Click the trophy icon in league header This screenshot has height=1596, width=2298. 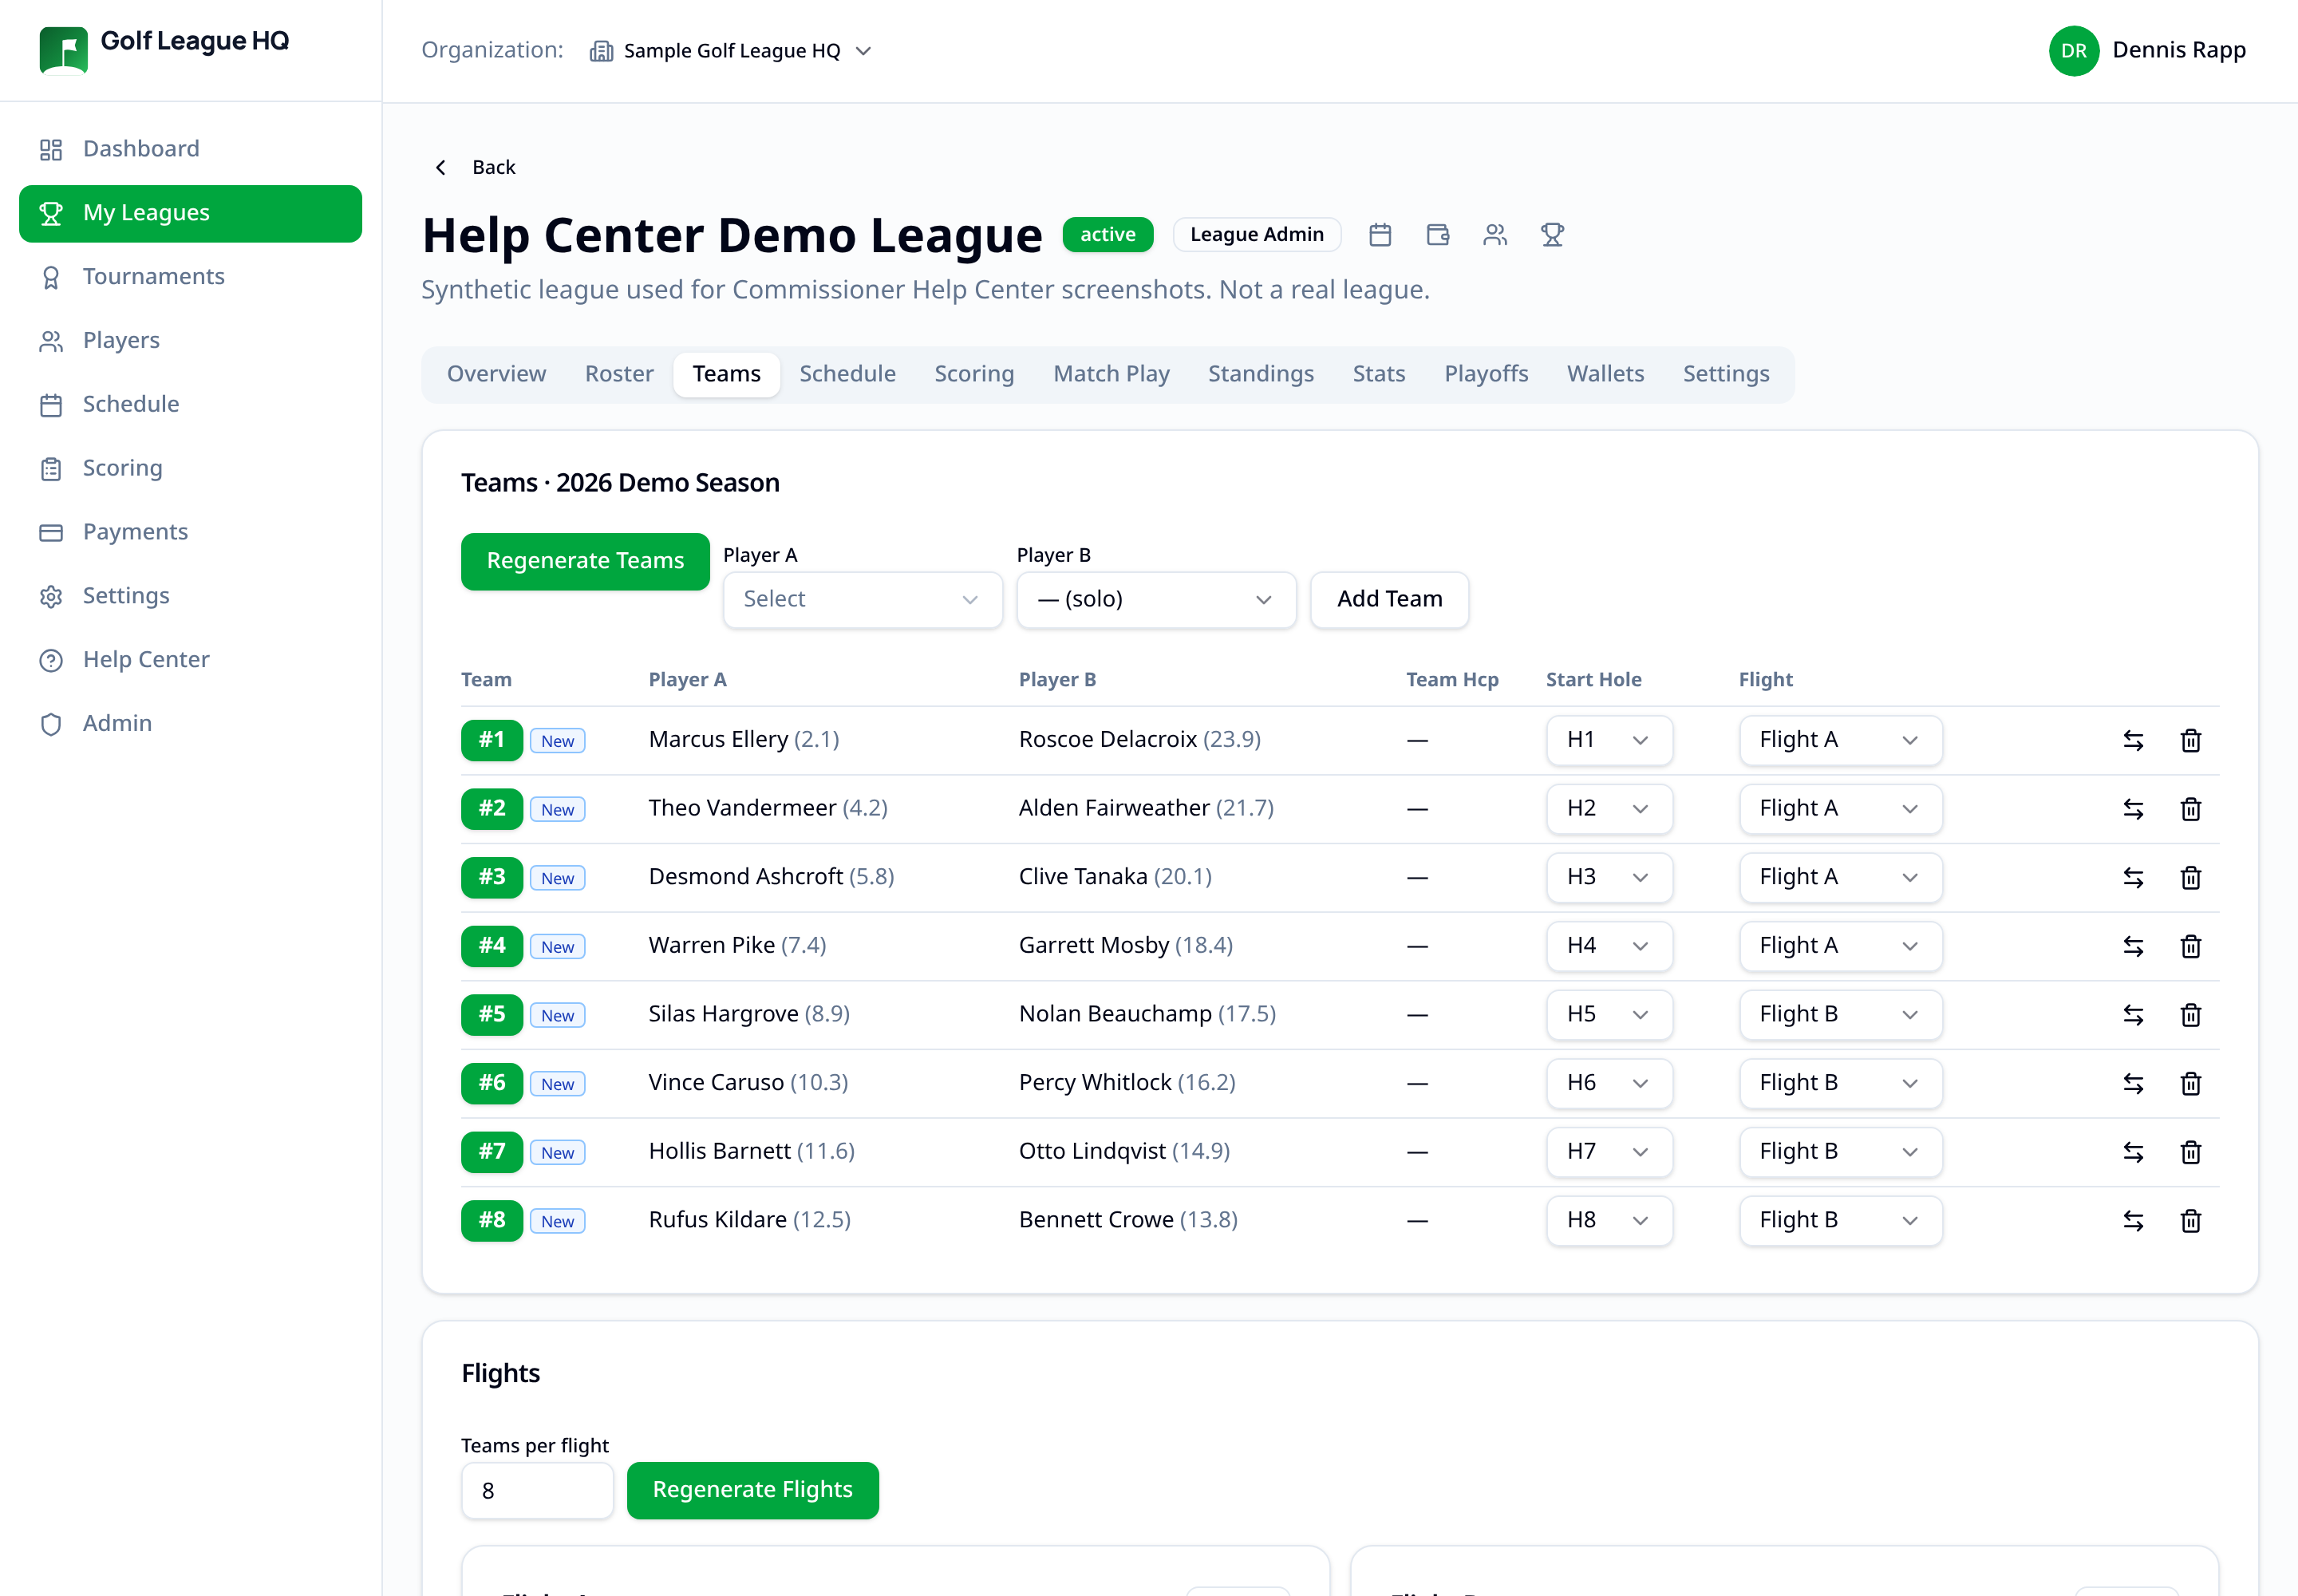coord(1552,234)
